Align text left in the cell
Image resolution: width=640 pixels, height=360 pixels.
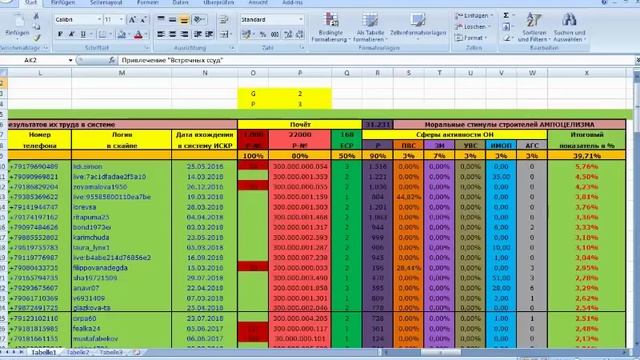pos(161,35)
